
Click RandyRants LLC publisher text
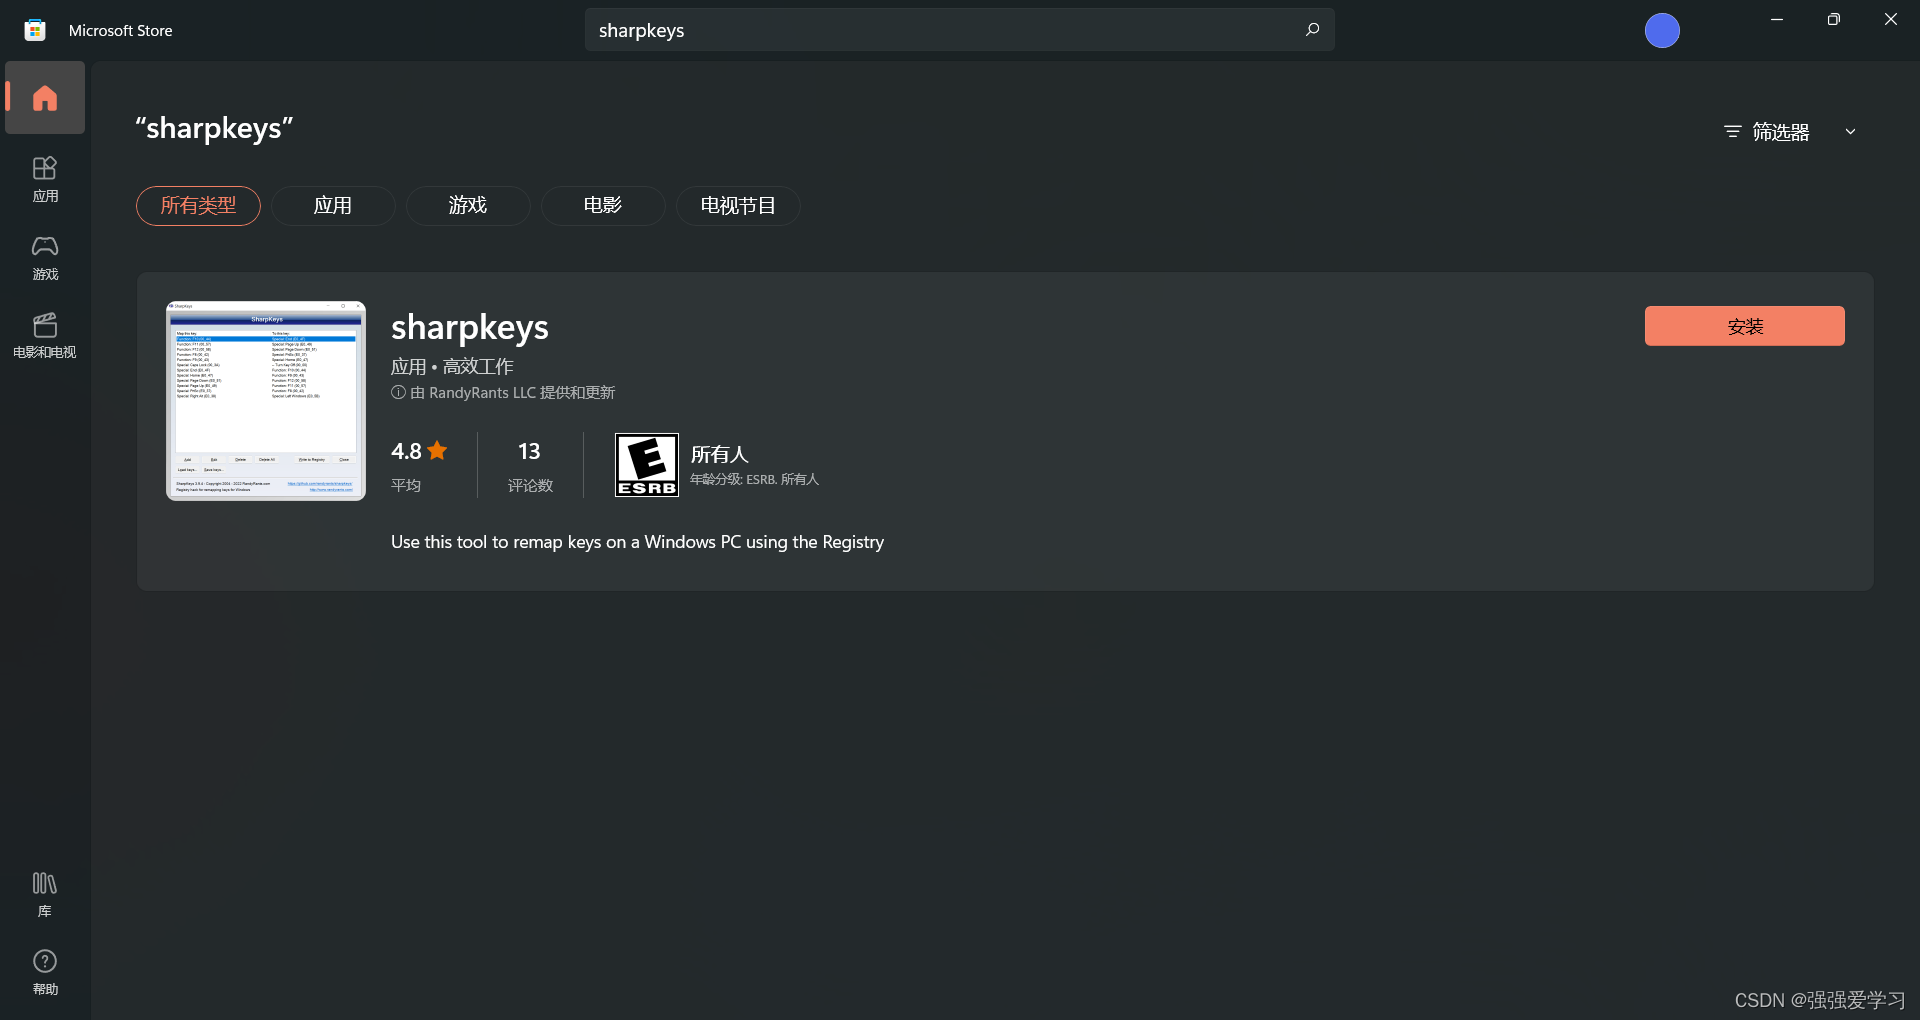coord(482,393)
